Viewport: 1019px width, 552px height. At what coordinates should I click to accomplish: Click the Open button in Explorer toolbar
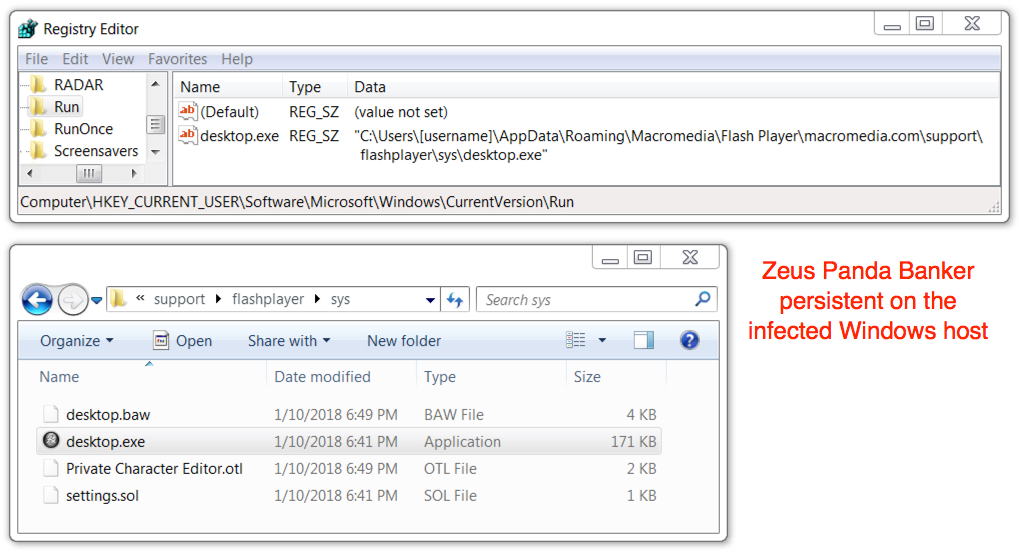tap(183, 341)
